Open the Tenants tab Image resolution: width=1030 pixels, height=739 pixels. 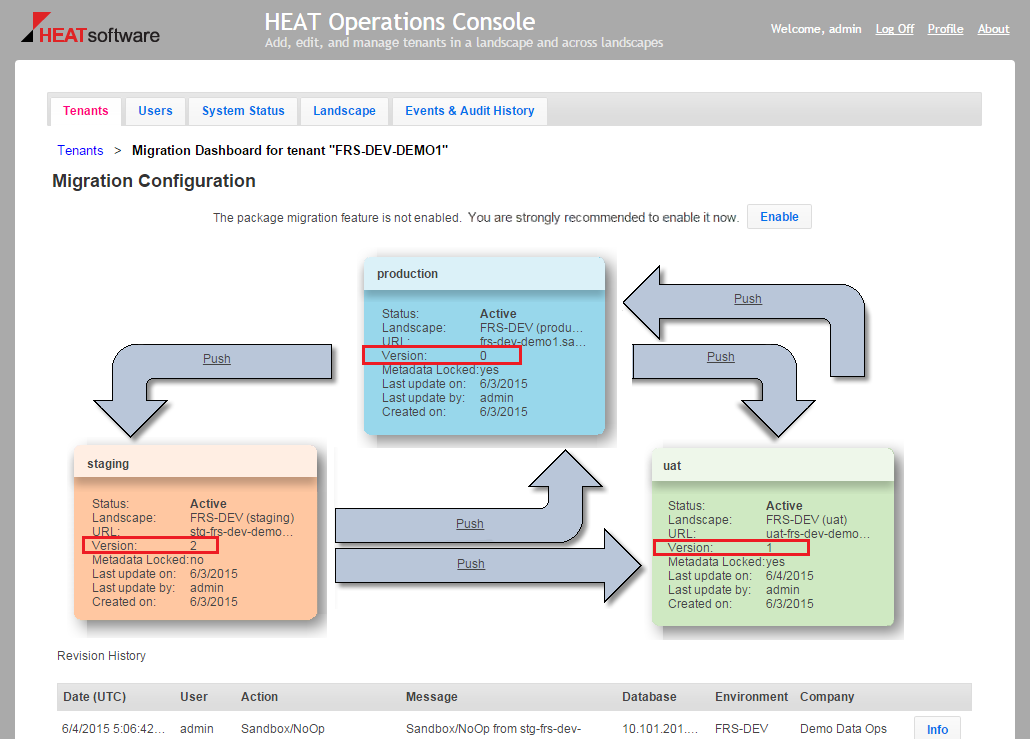(85, 111)
